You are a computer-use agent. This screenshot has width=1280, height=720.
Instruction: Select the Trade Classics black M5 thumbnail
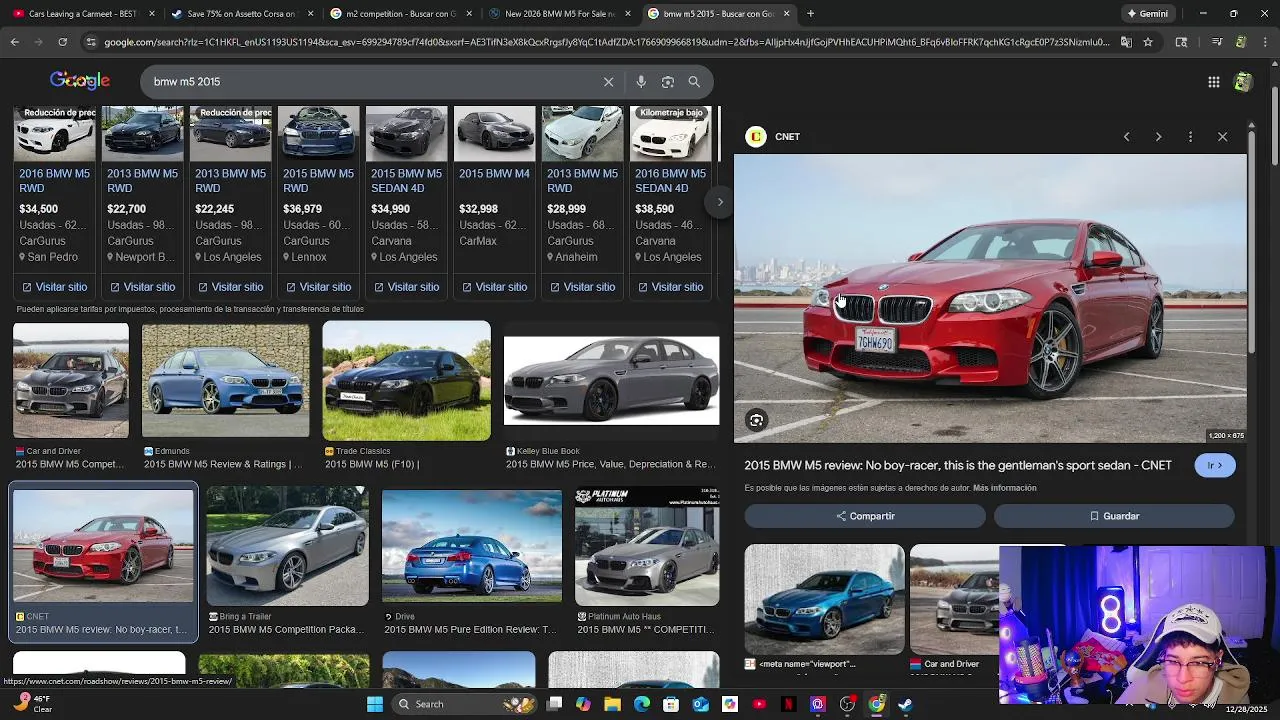point(407,381)
